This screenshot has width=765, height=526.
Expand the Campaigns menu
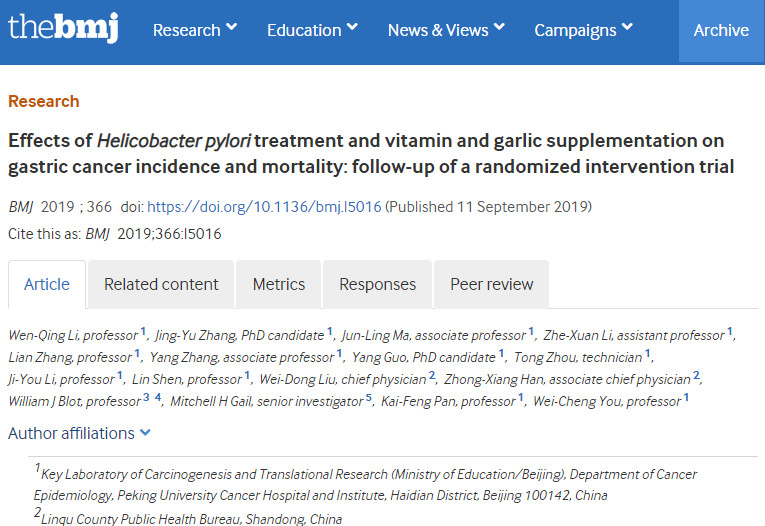point(583,30)
